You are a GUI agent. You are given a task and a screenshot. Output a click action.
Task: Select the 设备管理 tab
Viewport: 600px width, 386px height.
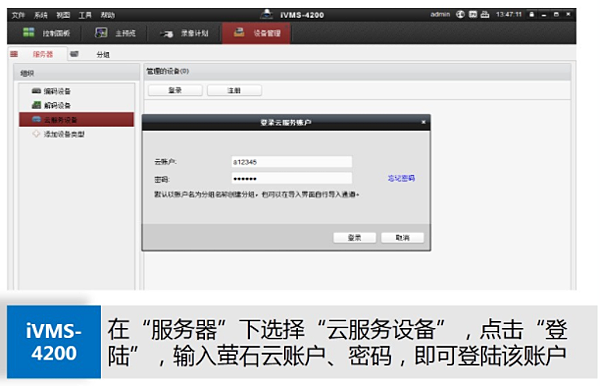[256, 33]
